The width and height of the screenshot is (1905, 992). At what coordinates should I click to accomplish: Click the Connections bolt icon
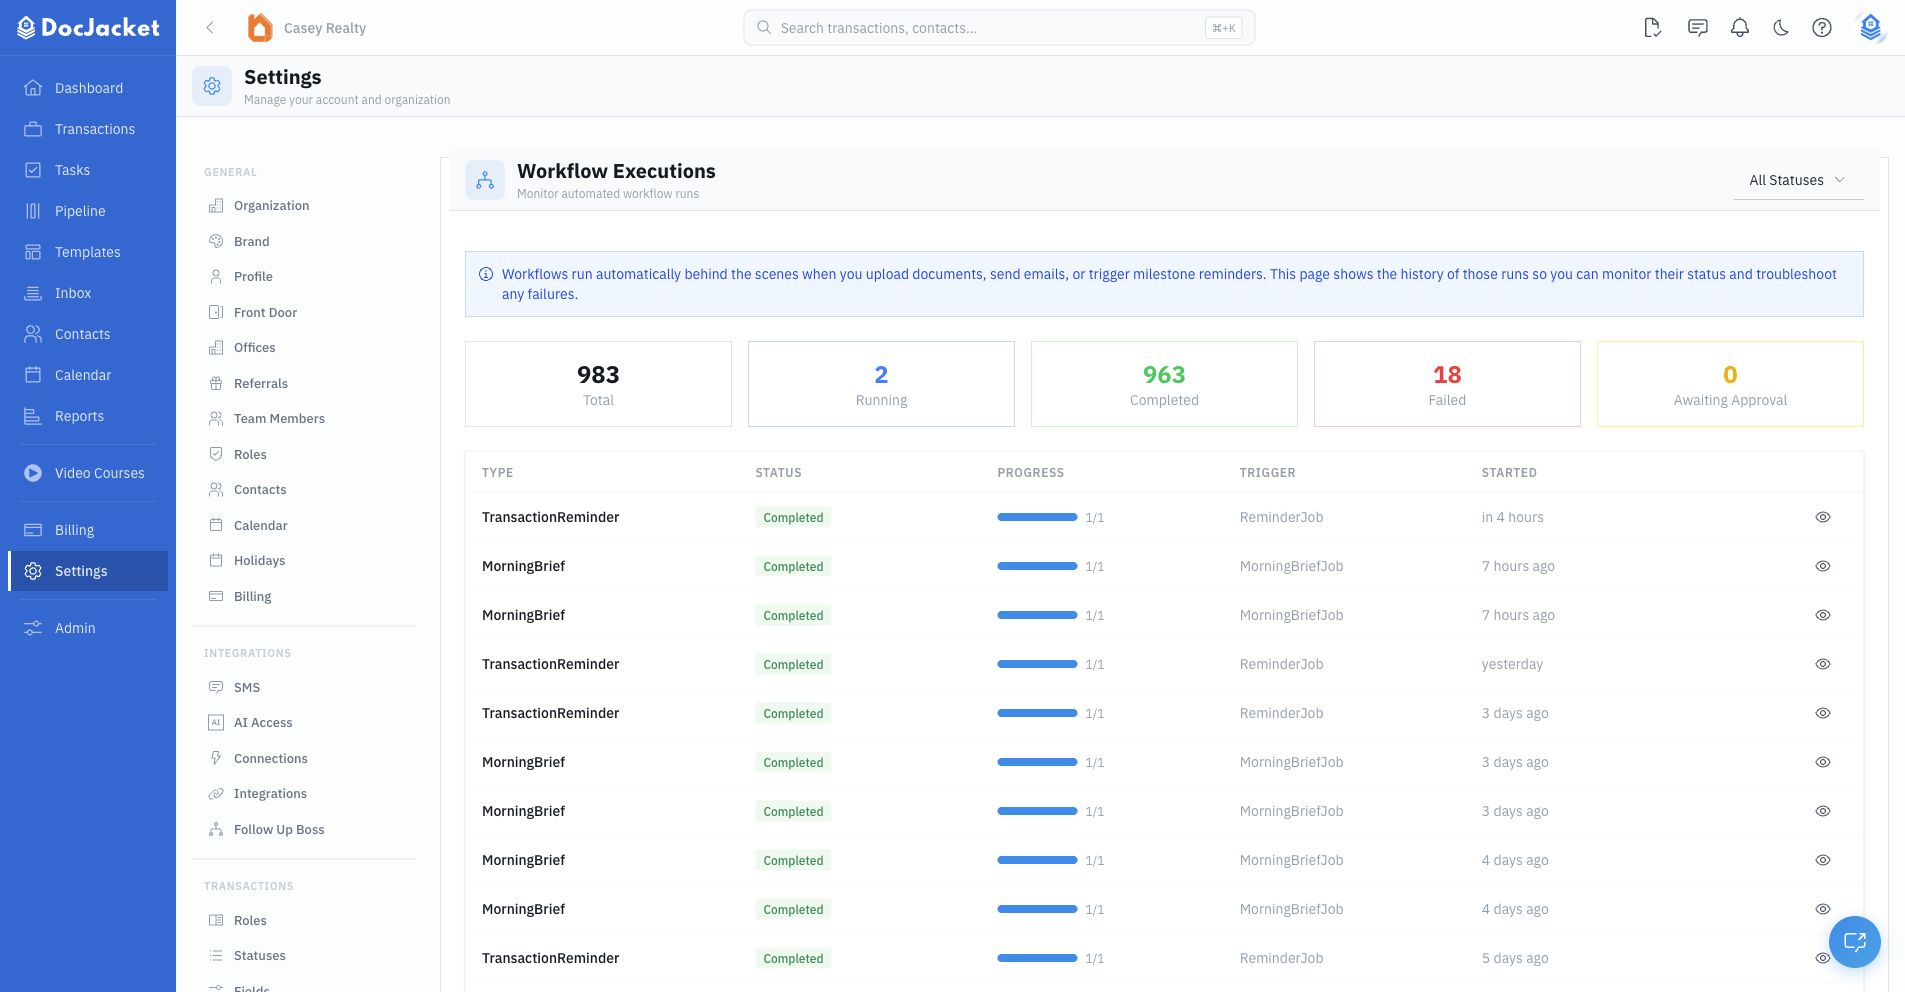pyautogui.click(x=216, y=758)
